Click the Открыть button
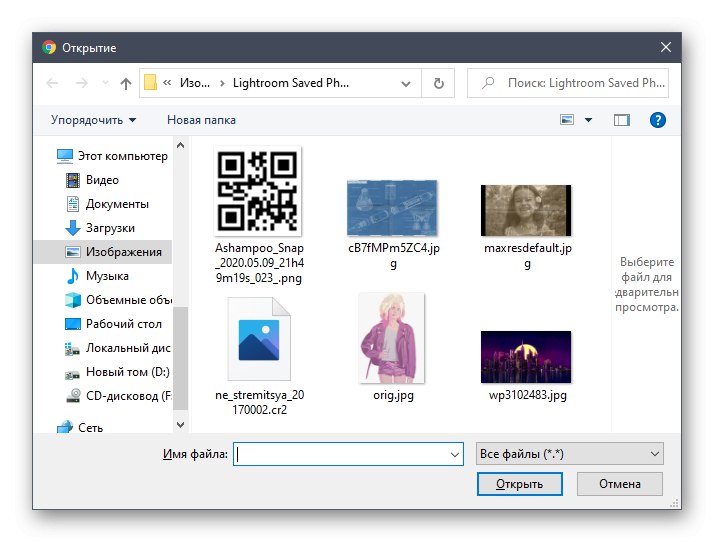The height and width of the screenshot is (542, 714). (x=520, y=484)
